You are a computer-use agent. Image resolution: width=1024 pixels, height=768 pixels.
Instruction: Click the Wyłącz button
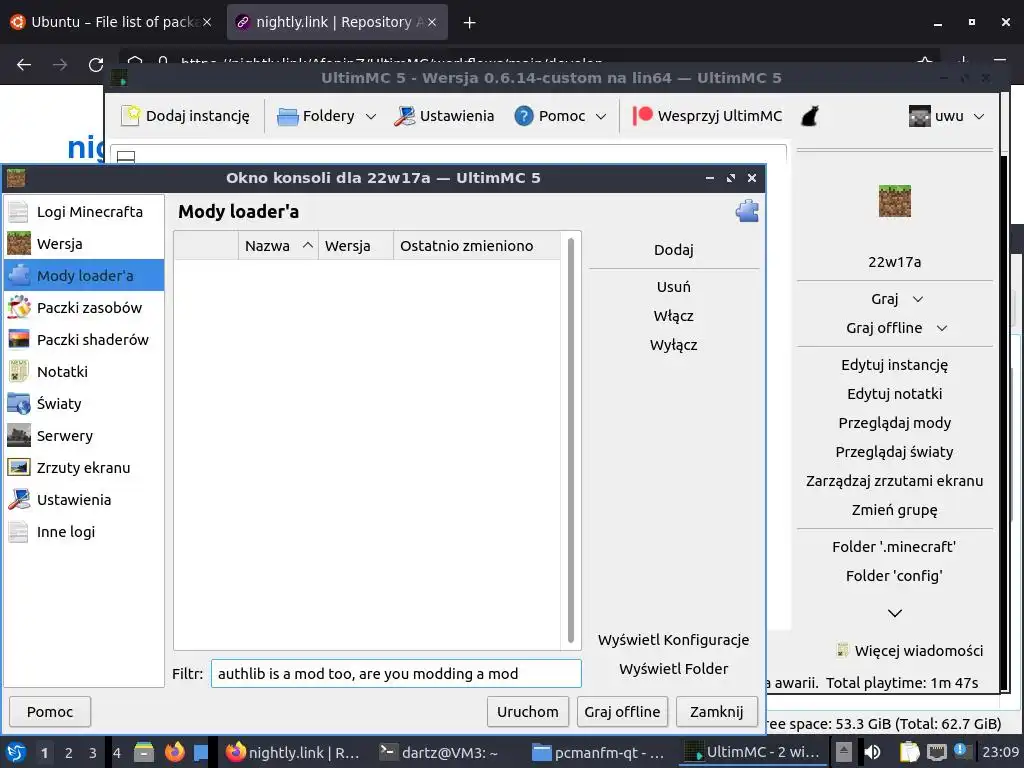673,345
